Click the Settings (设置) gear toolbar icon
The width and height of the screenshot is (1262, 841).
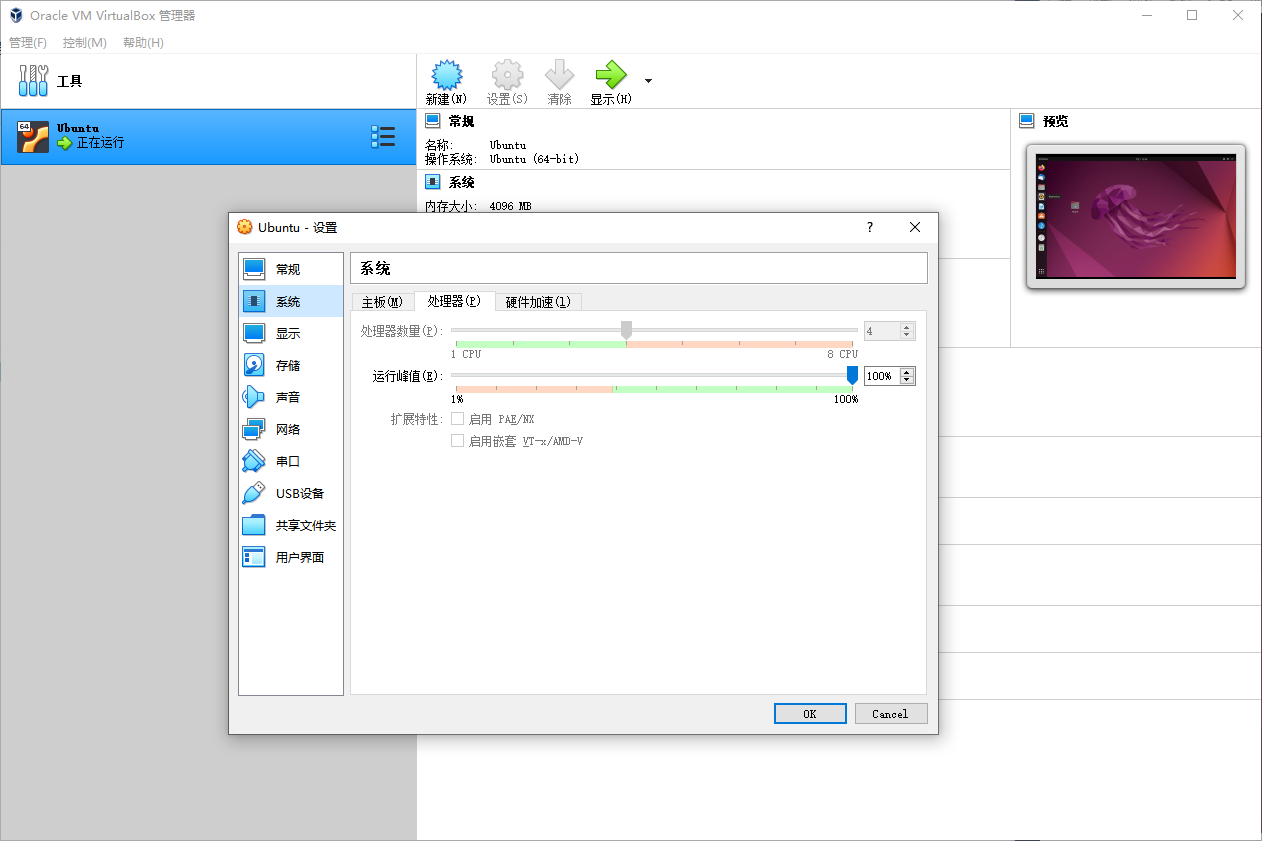click(x=507, y=75)
